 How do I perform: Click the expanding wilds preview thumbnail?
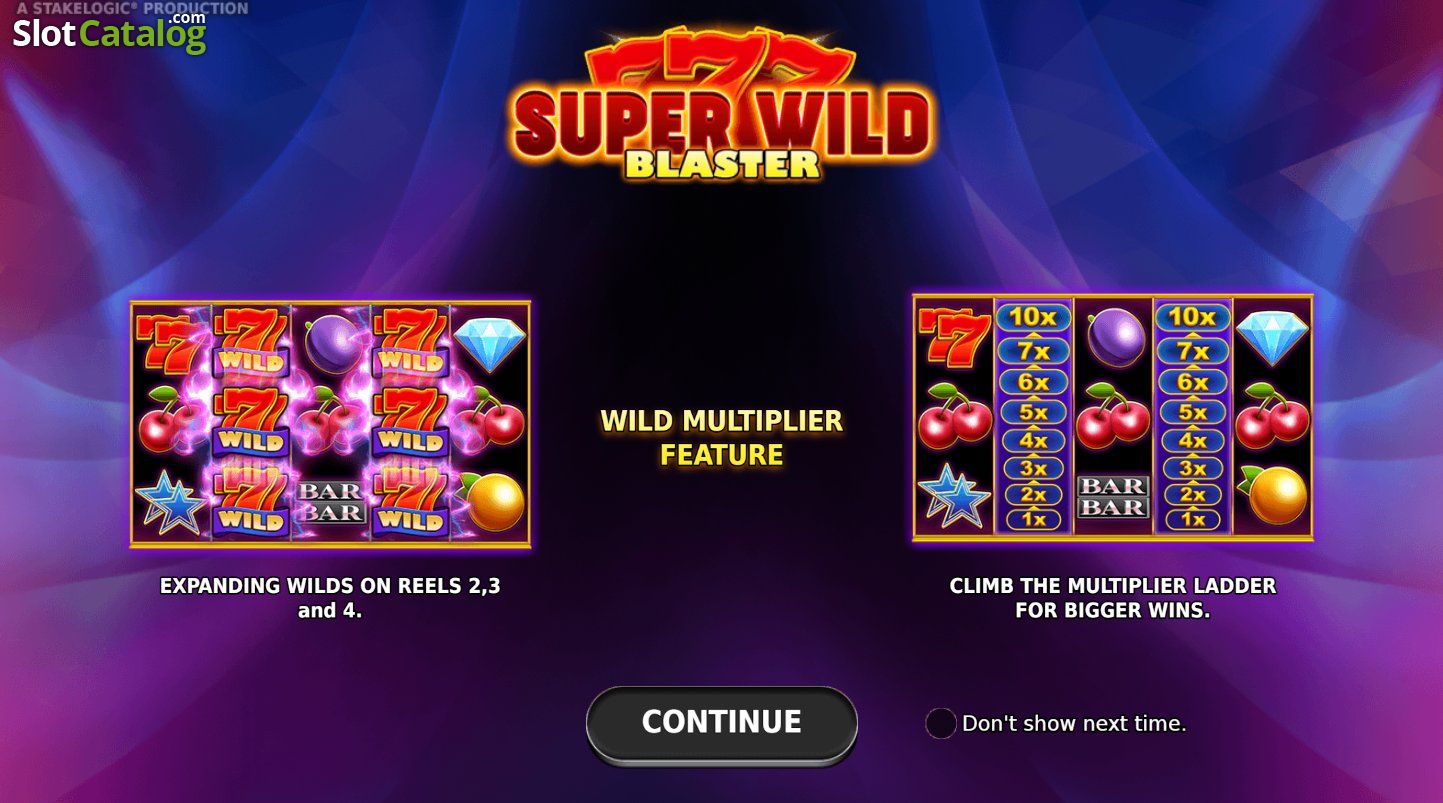point(330,424)
